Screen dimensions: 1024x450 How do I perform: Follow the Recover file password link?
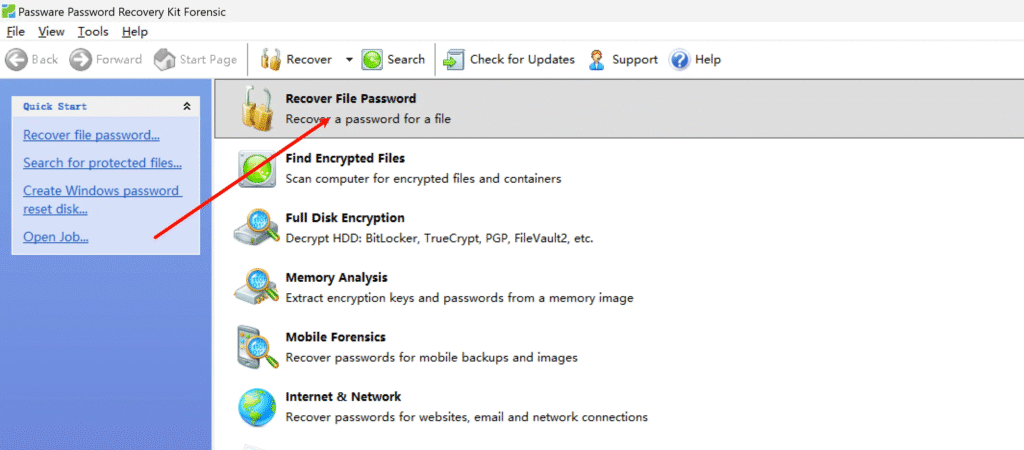pyautogui.click(x=91, y=135)
